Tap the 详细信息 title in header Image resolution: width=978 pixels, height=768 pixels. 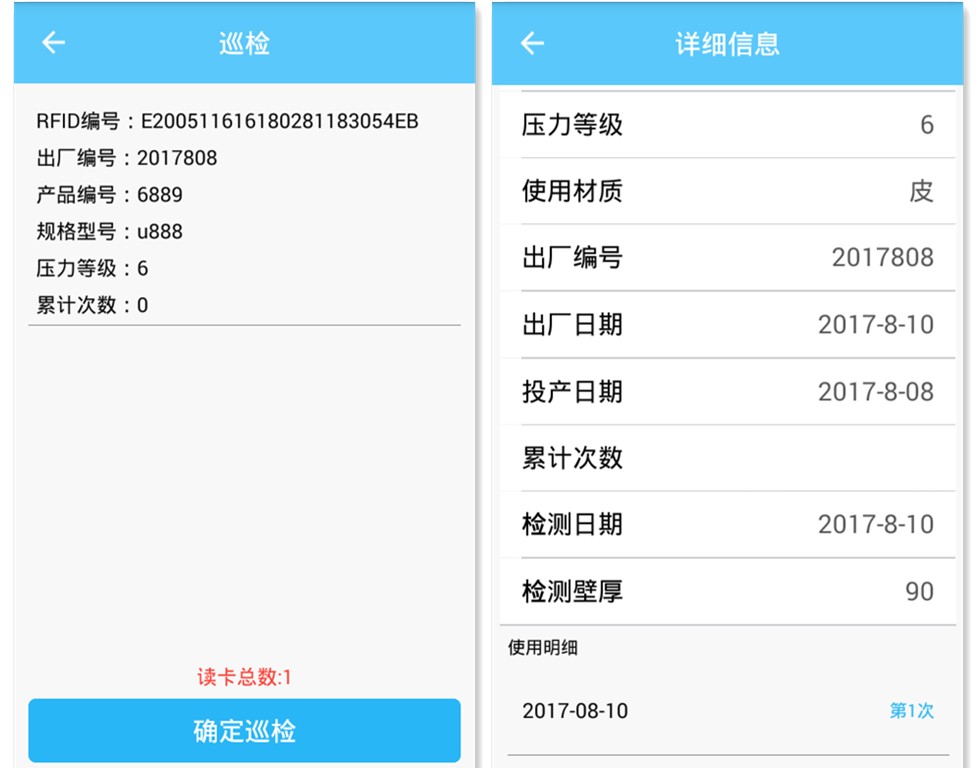click(x=727, y=44)
